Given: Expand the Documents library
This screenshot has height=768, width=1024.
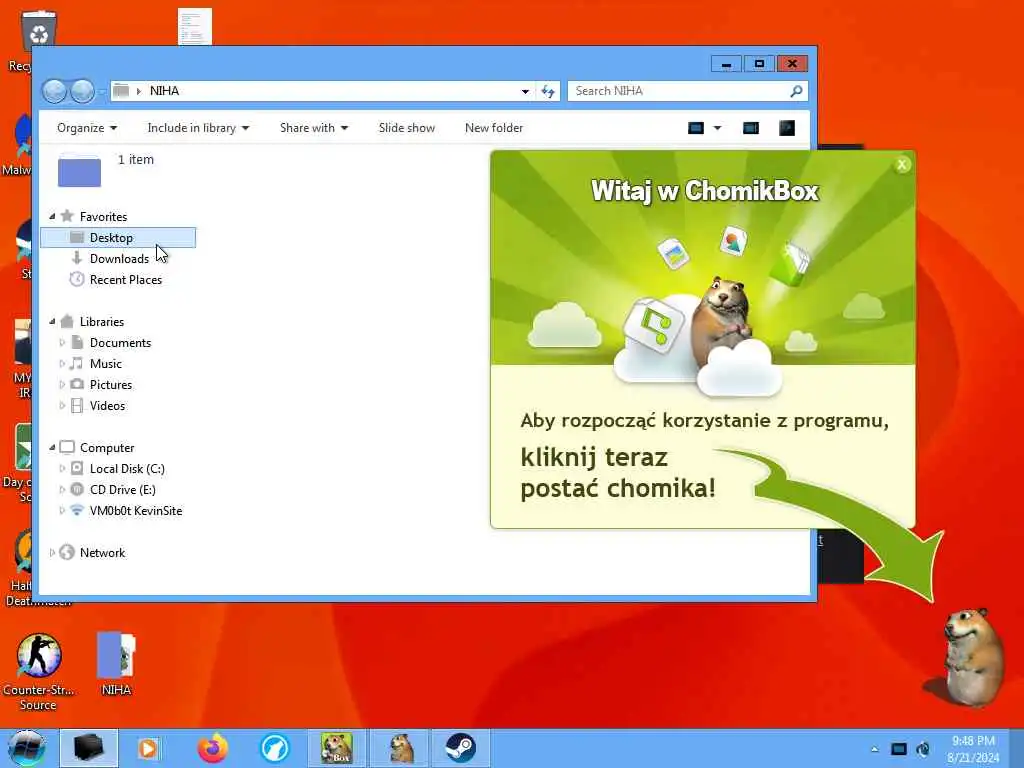Looking at the screenshot, I should click(62, 342).
